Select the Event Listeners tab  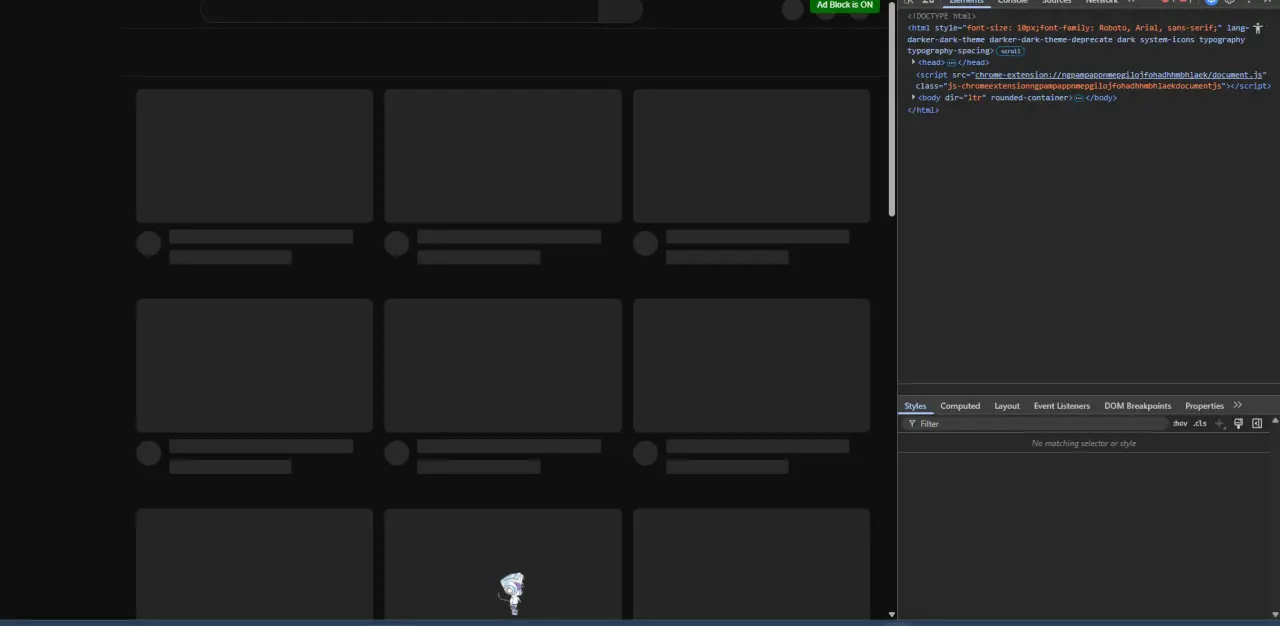tap(1061, 406)
